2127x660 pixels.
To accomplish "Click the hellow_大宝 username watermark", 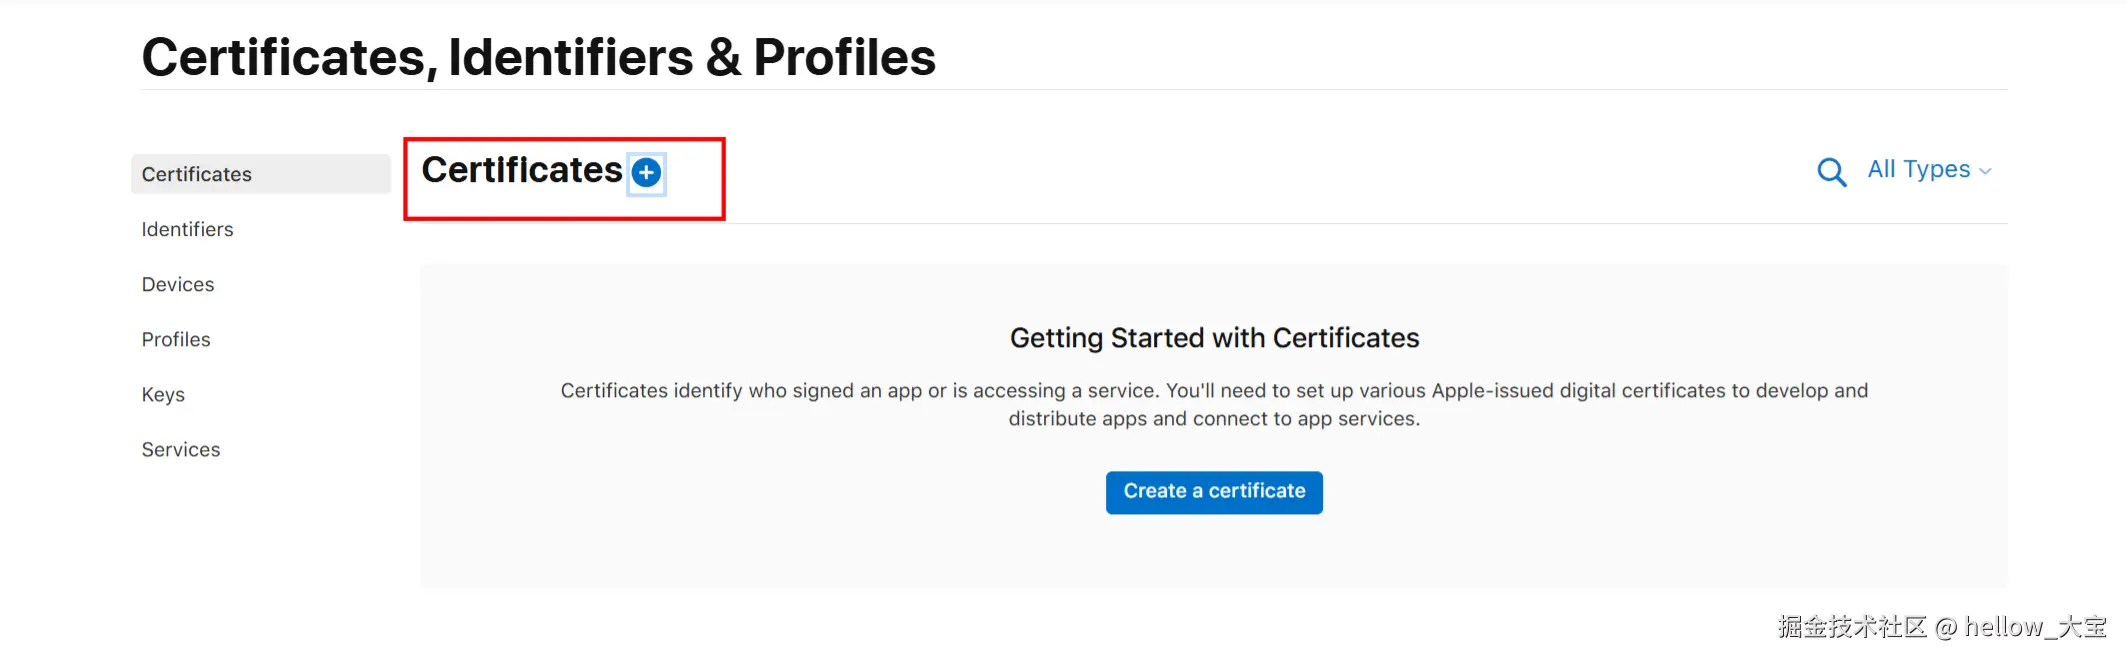I will pos(2035,627).
